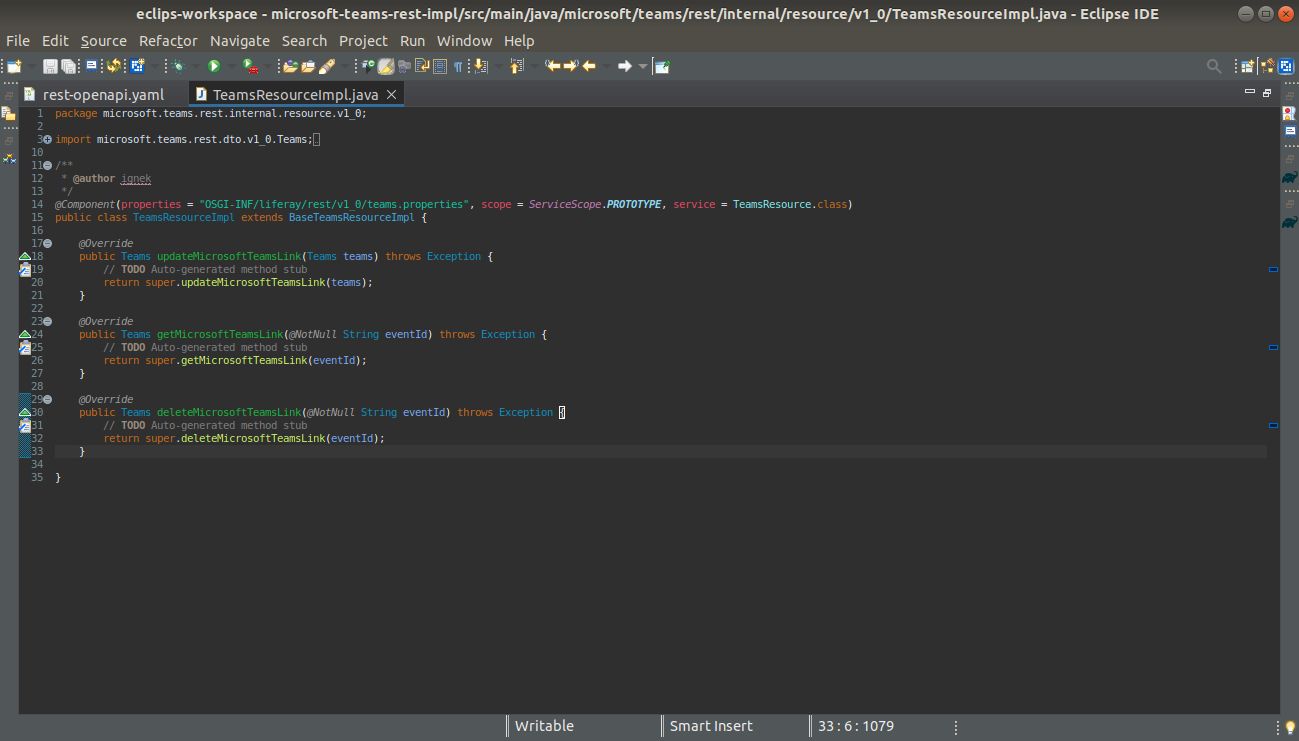
Task: Click the override marker on line 24
Action: point(25,335)
